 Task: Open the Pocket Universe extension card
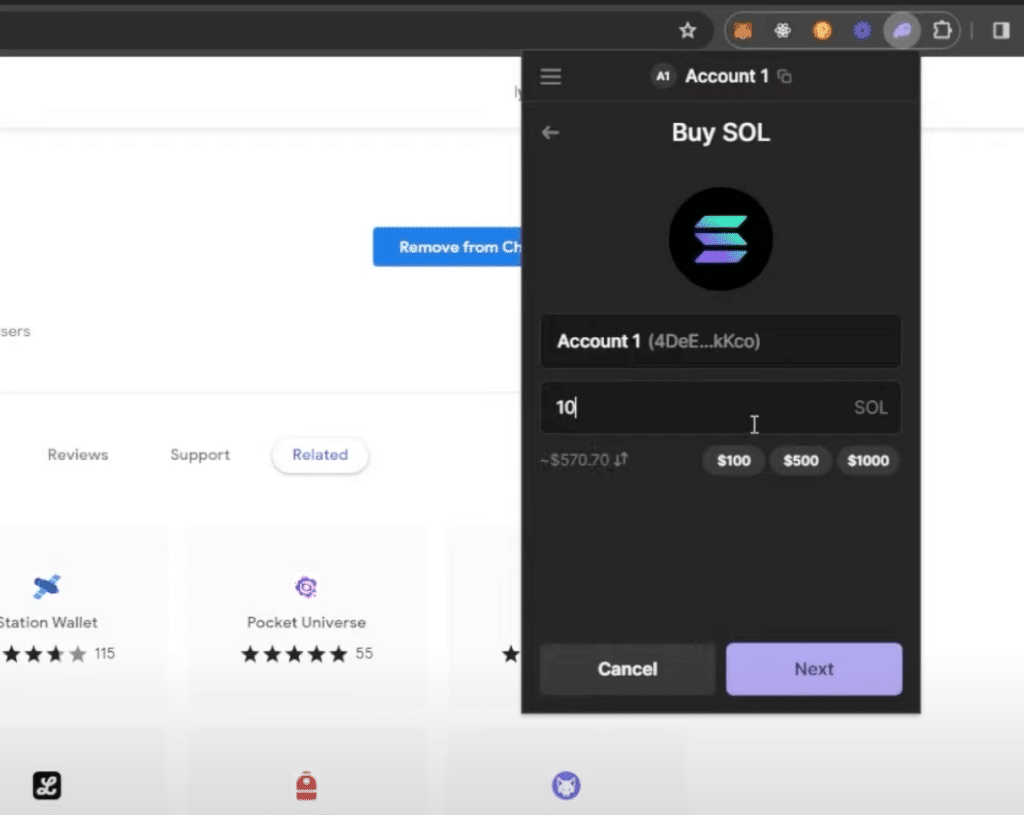click(306, 616)
